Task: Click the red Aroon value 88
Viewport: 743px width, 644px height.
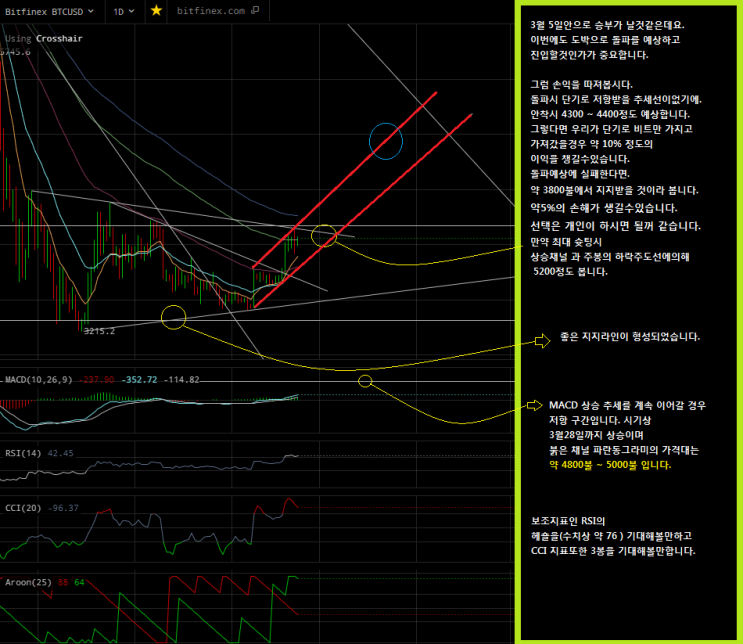Action: [63, 582]
